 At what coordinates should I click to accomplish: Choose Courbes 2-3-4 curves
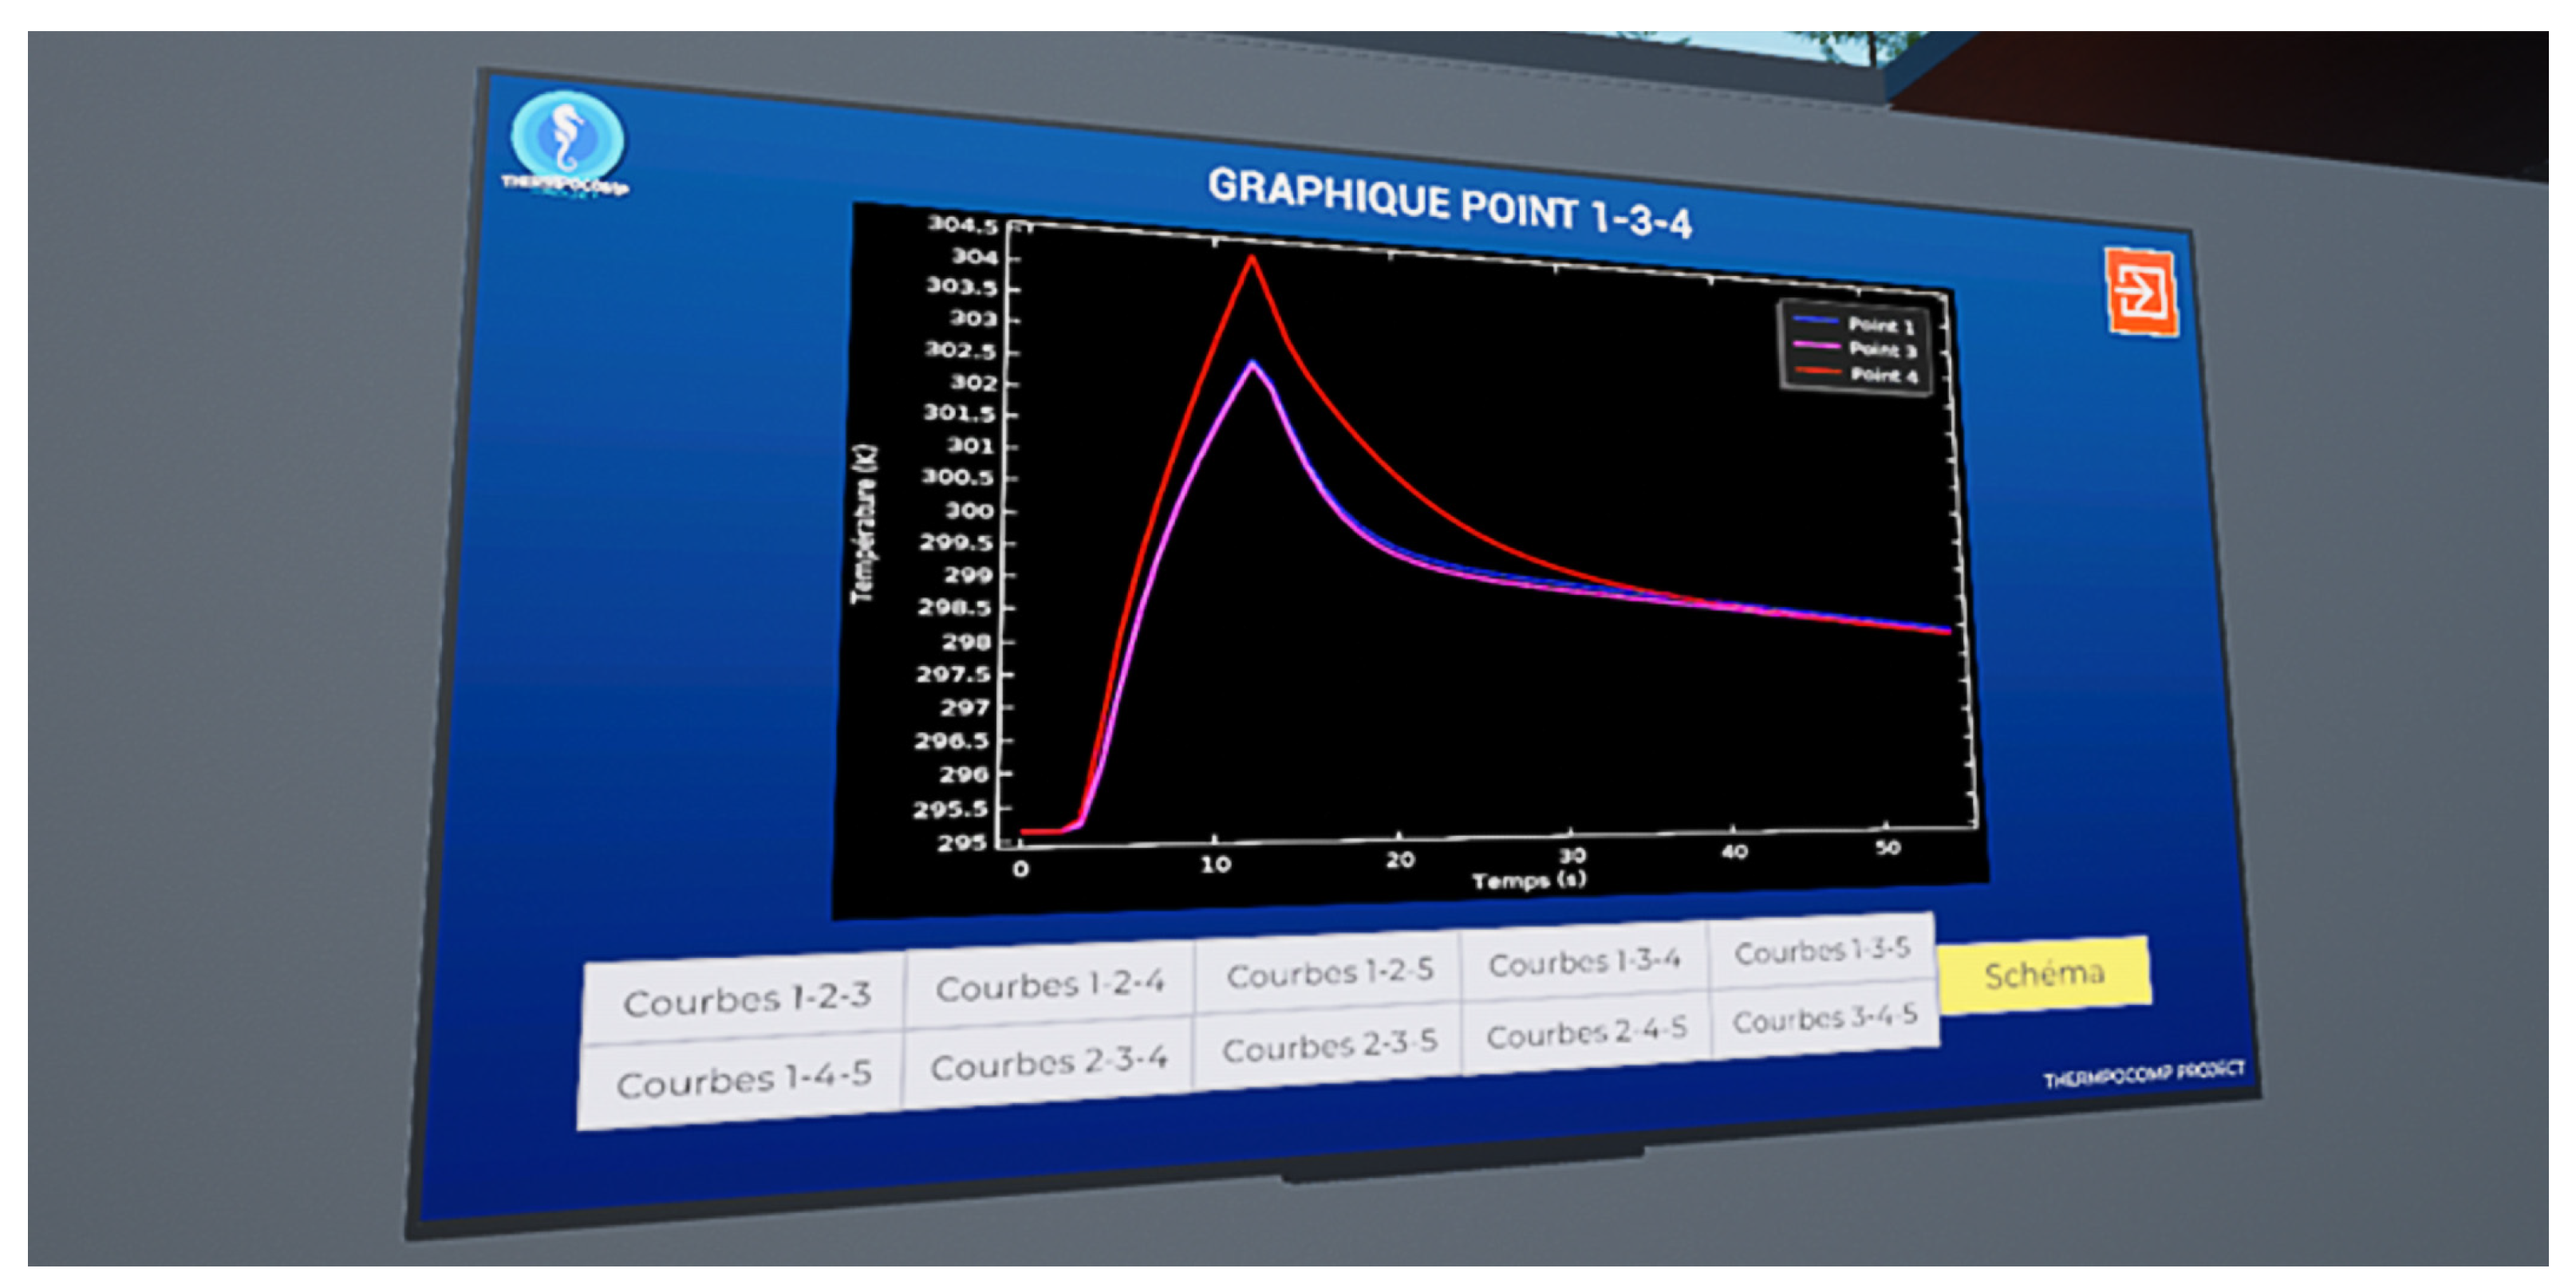pos(1048,1063)
